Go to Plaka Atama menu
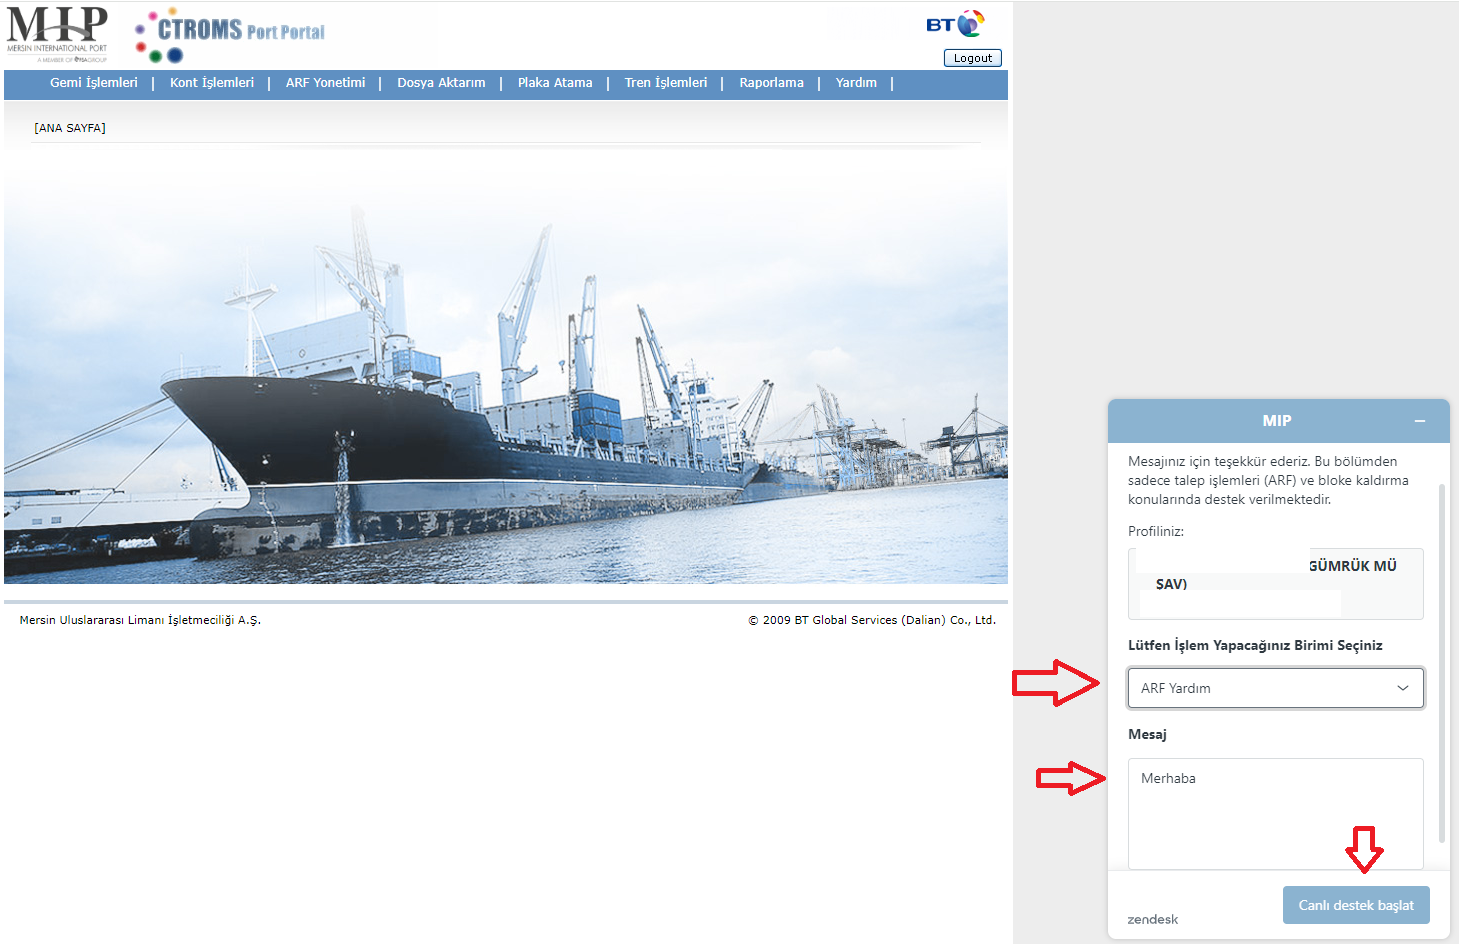This screenshot has height=944, width=1459. point(555,83)
